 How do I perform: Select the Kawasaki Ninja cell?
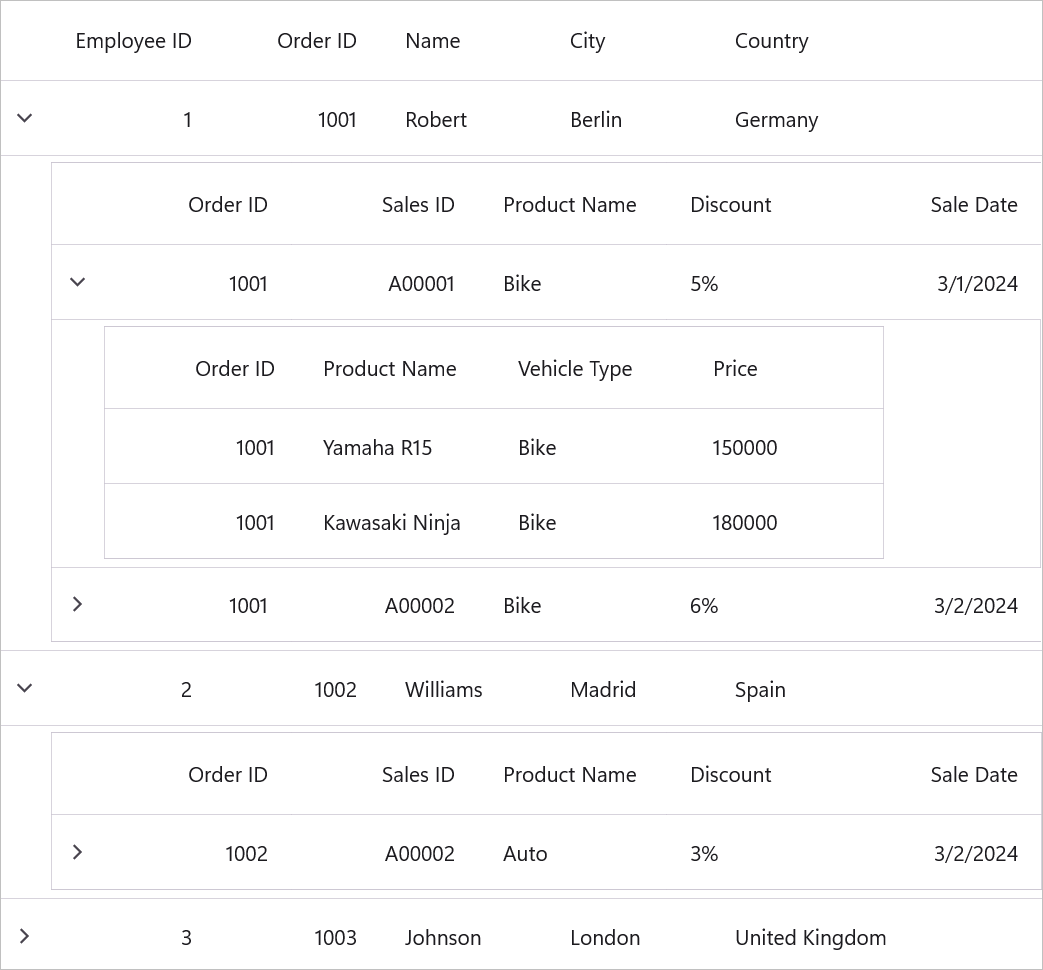pyautogui.click(x=392, y=523)
